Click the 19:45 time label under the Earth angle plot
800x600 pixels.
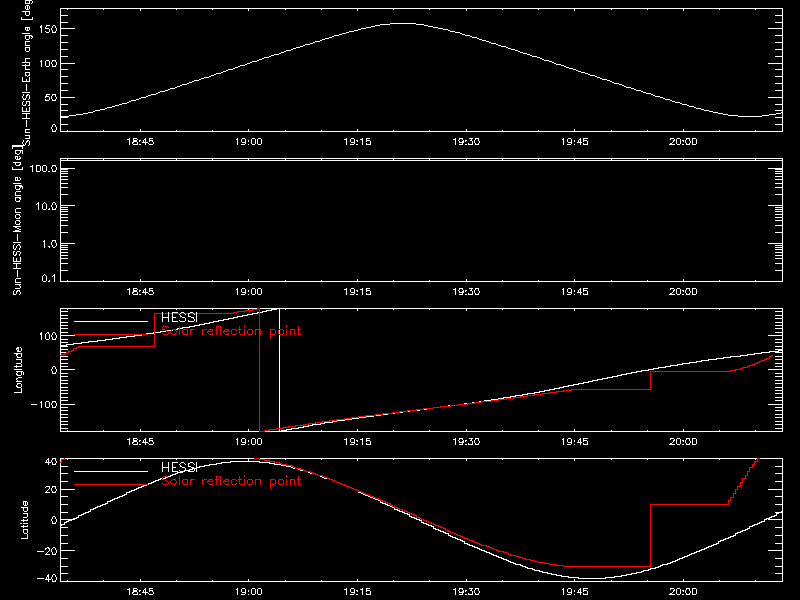pos(575,142)
